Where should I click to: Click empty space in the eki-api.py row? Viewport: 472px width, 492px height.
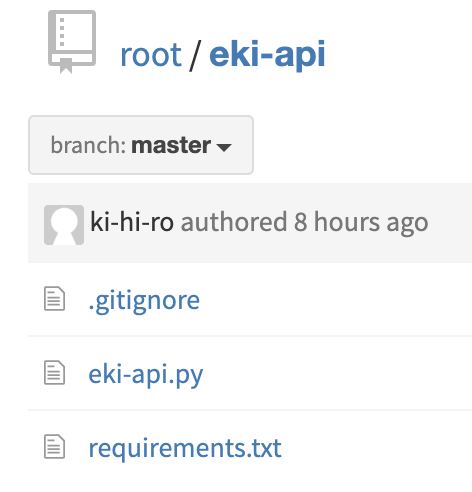pos(337,373)
